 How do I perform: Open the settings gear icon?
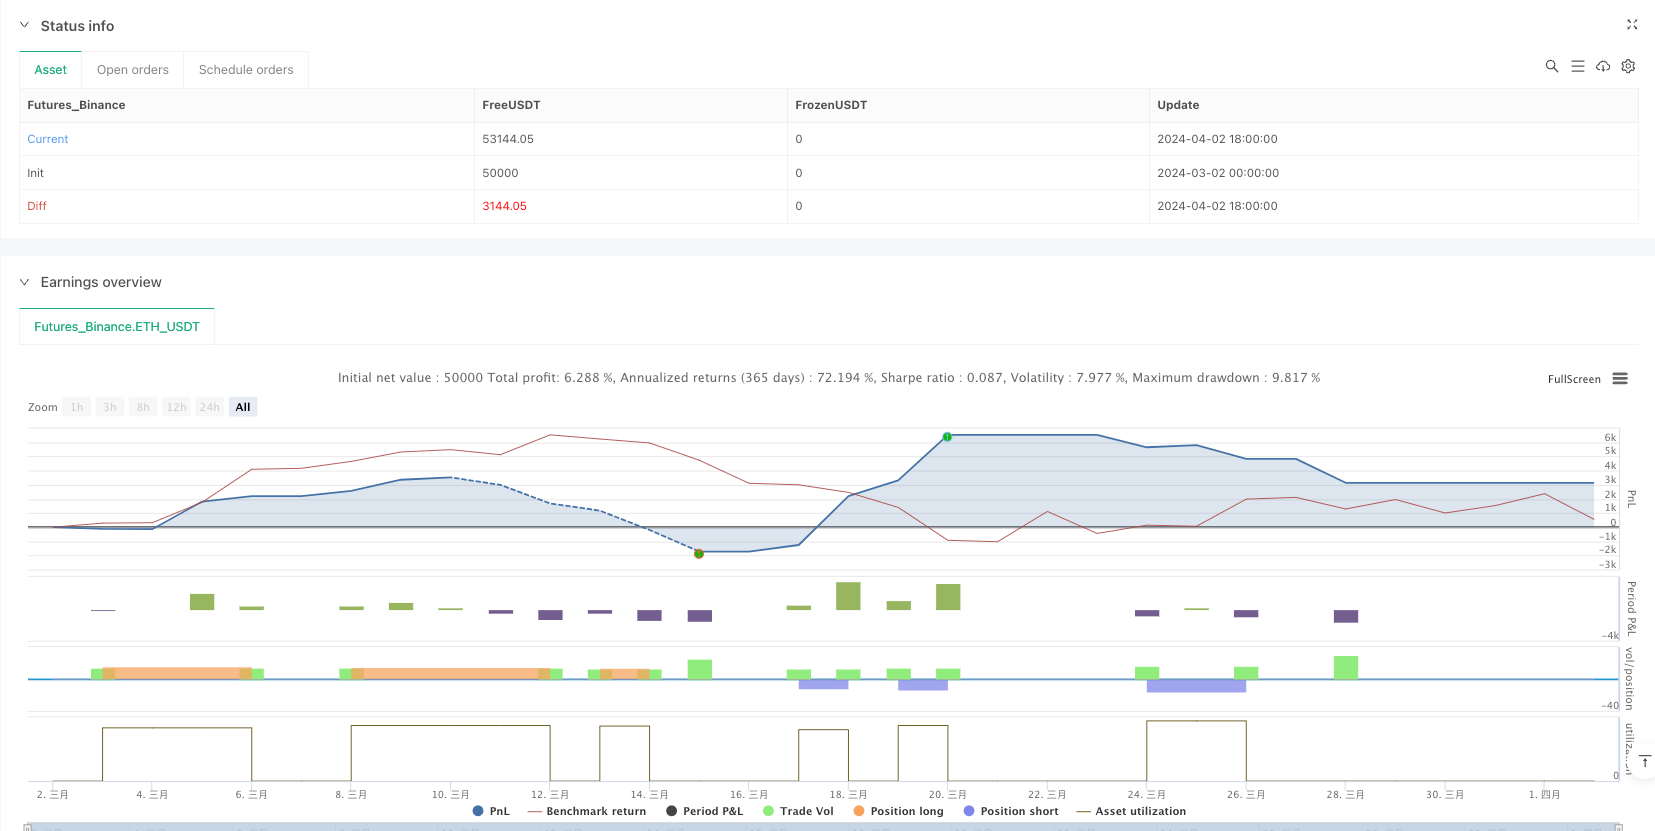[1628, 66]
